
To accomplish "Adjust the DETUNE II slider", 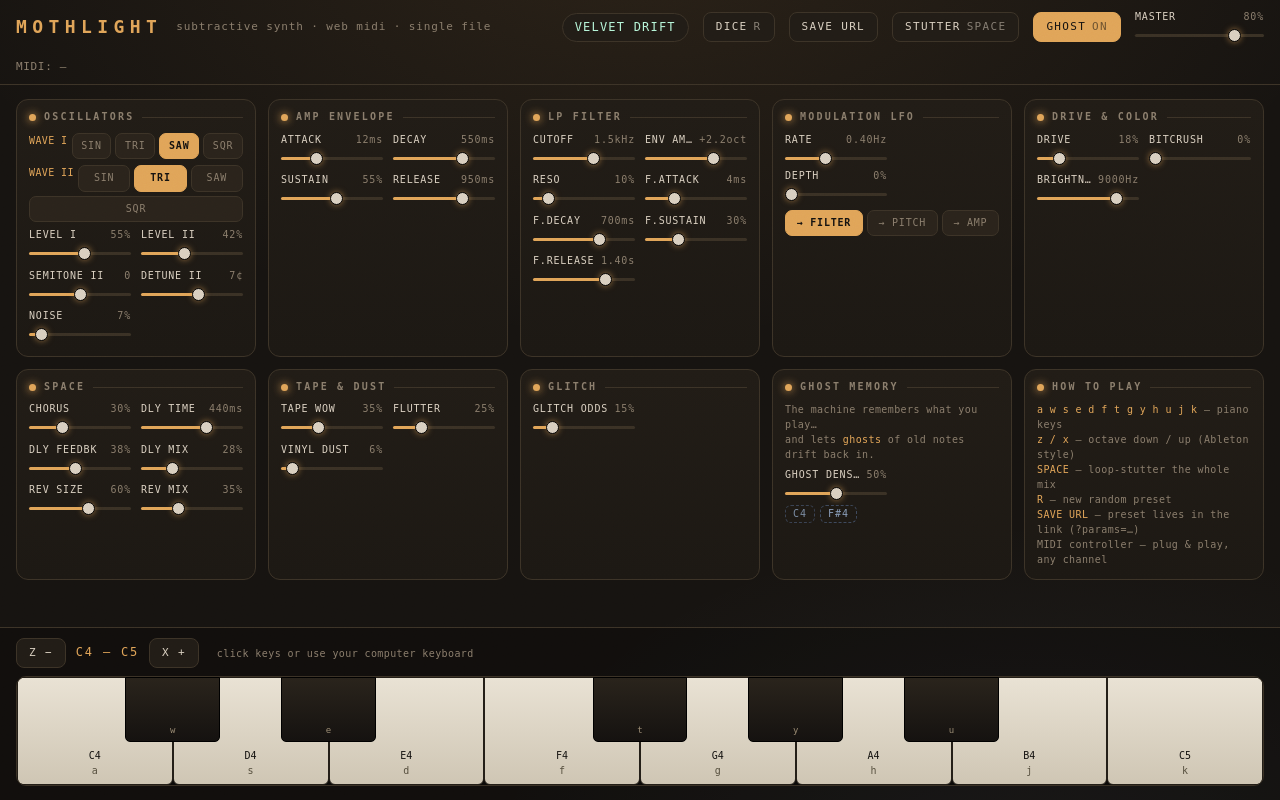I will coord(192,294).
